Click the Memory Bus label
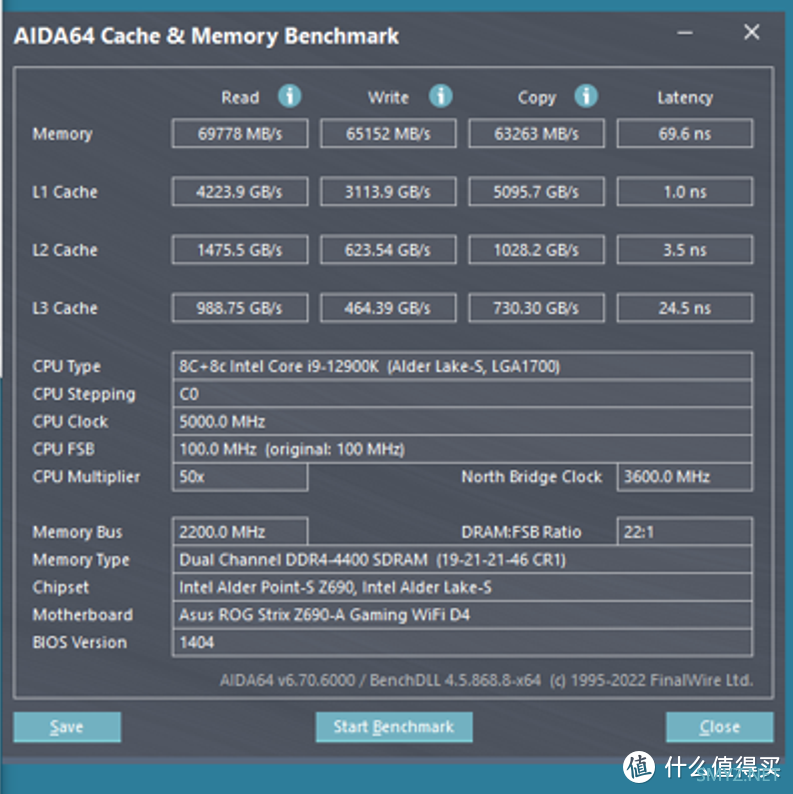 click(x=77, y=532)
